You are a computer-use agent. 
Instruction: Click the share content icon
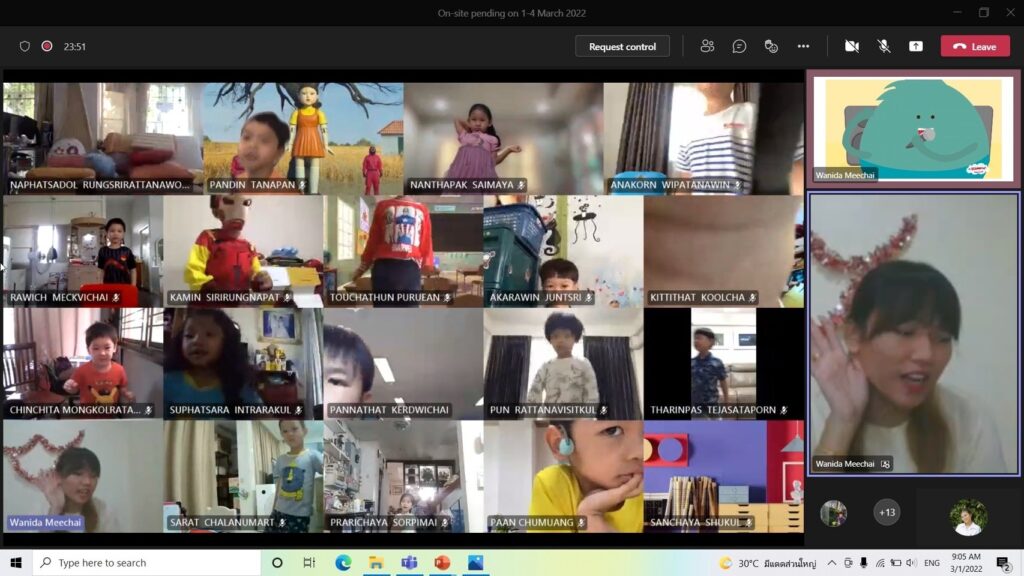tap(915, 46)
